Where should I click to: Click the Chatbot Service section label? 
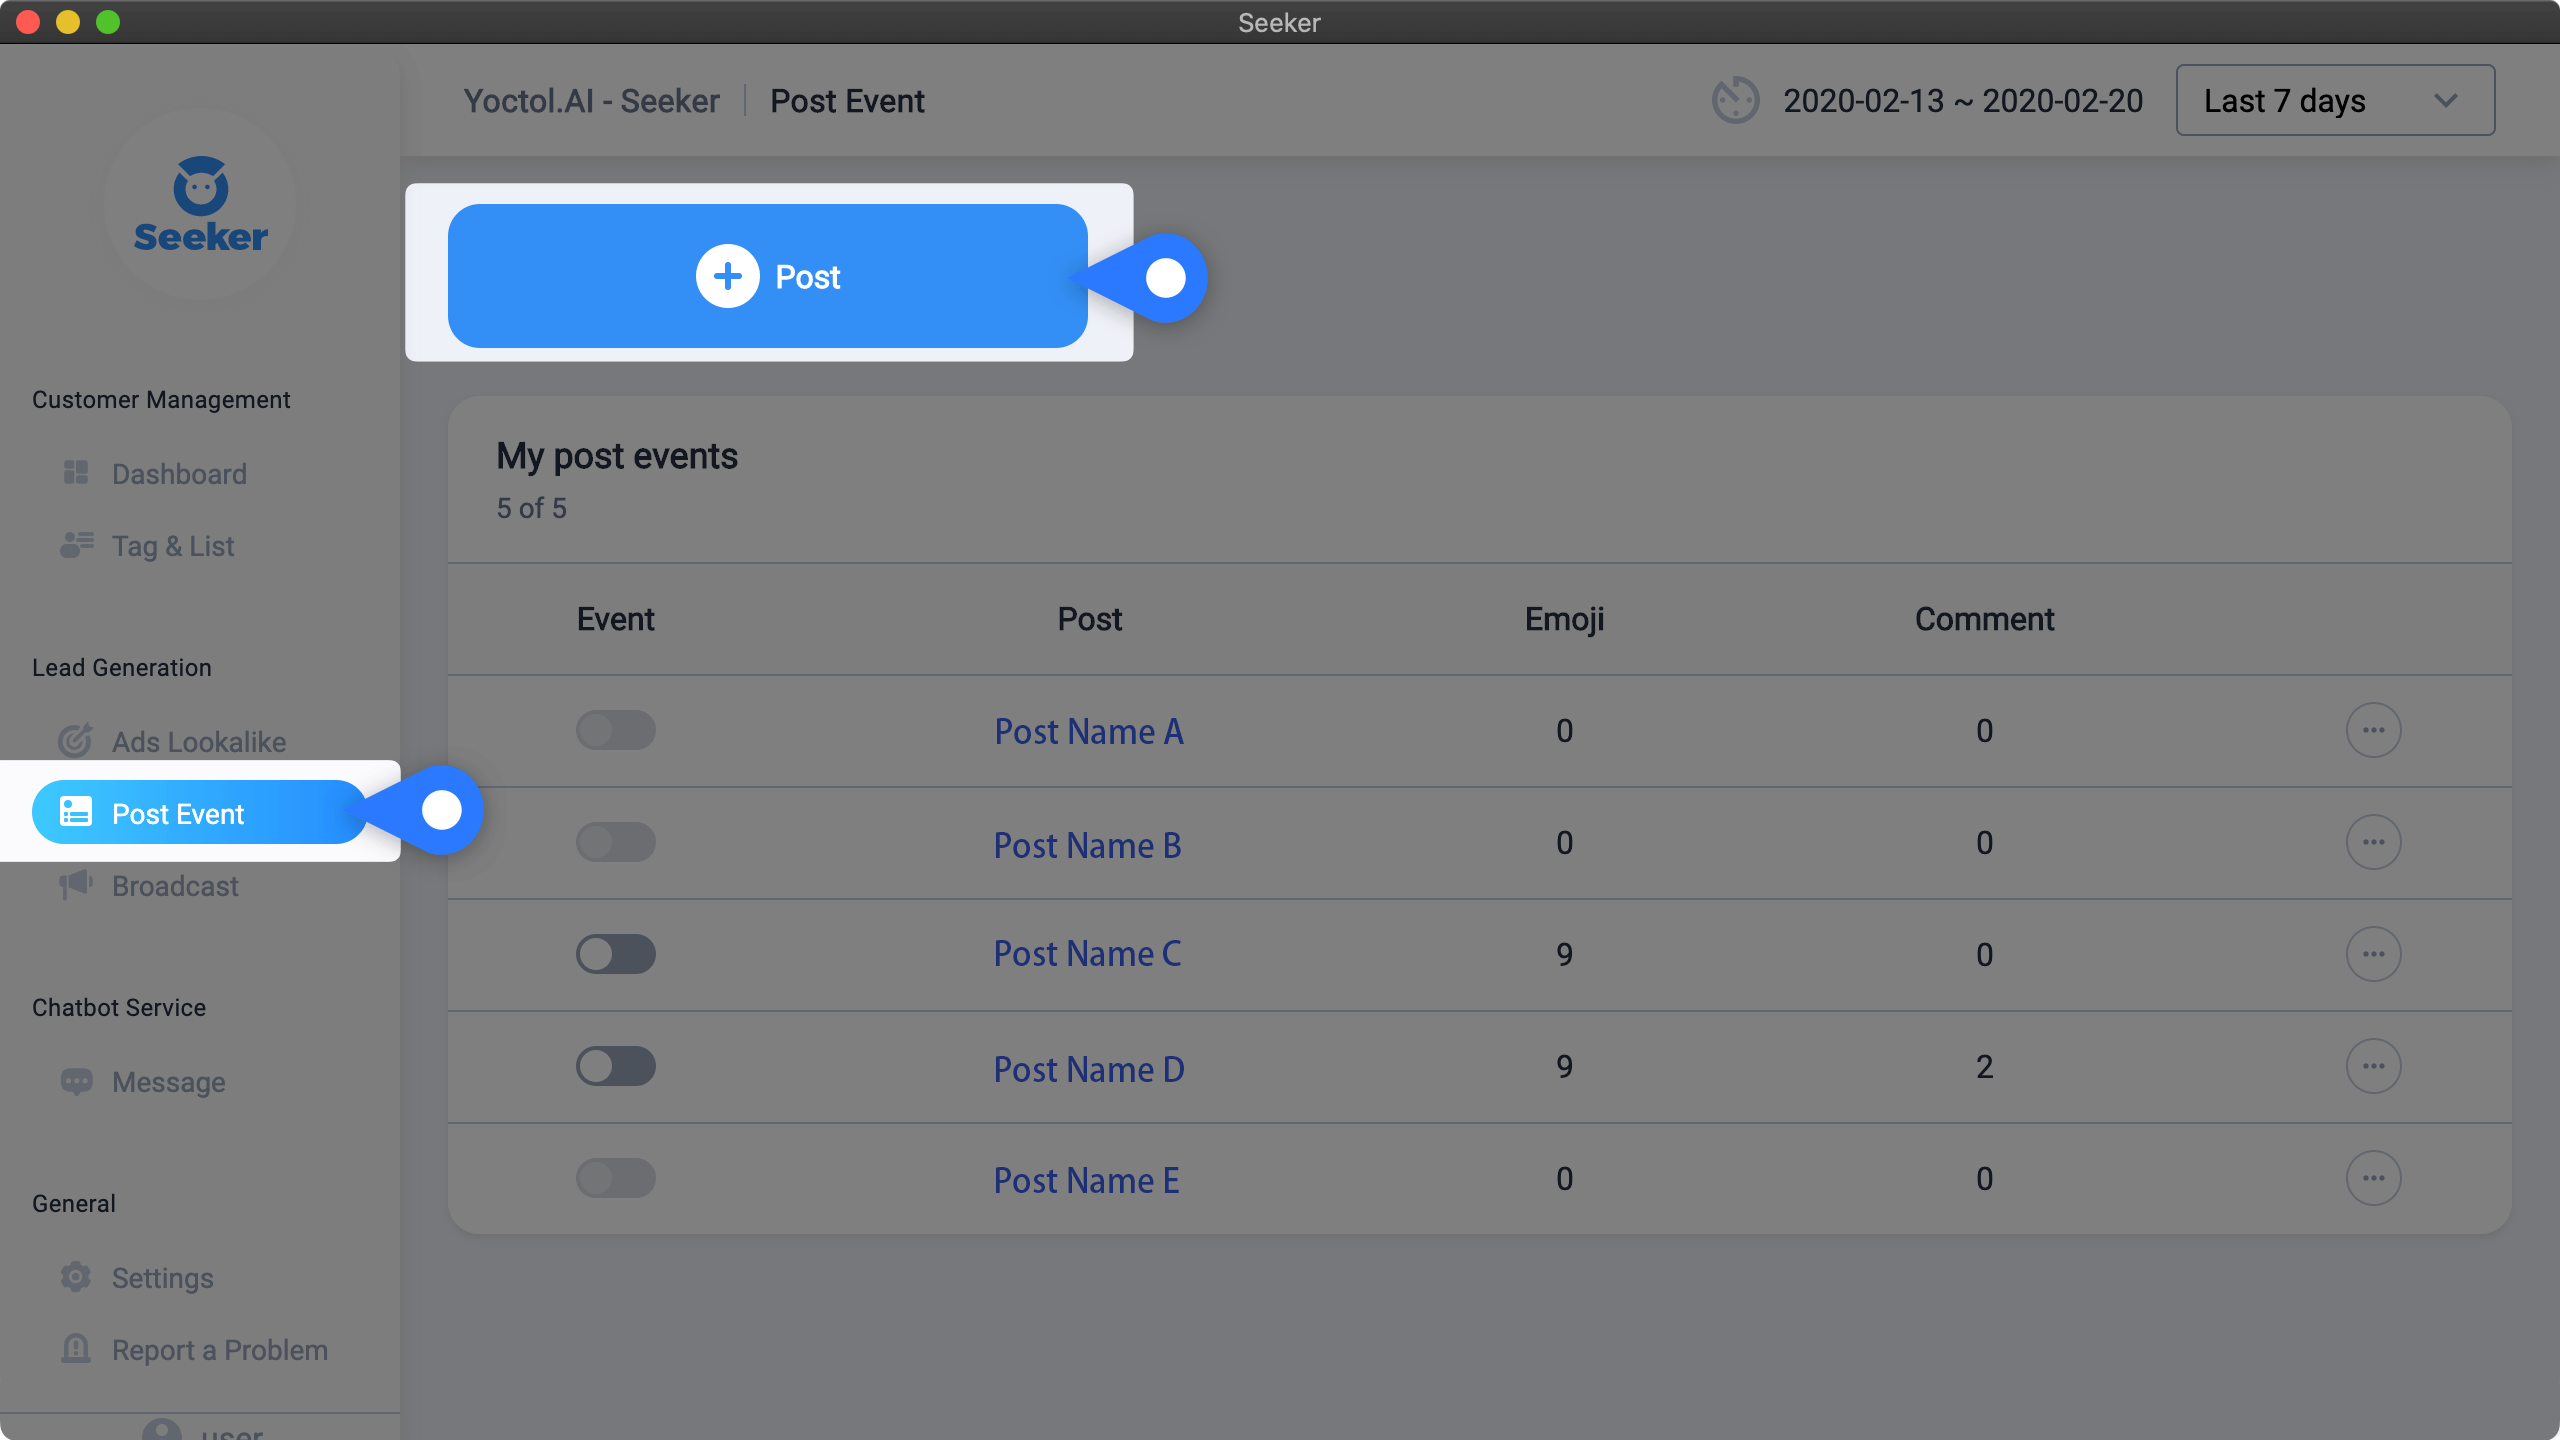(x=119, y=1007)
